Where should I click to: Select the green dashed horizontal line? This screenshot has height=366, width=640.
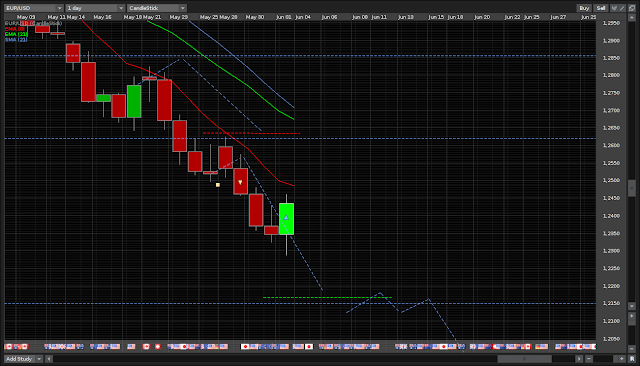327,297
